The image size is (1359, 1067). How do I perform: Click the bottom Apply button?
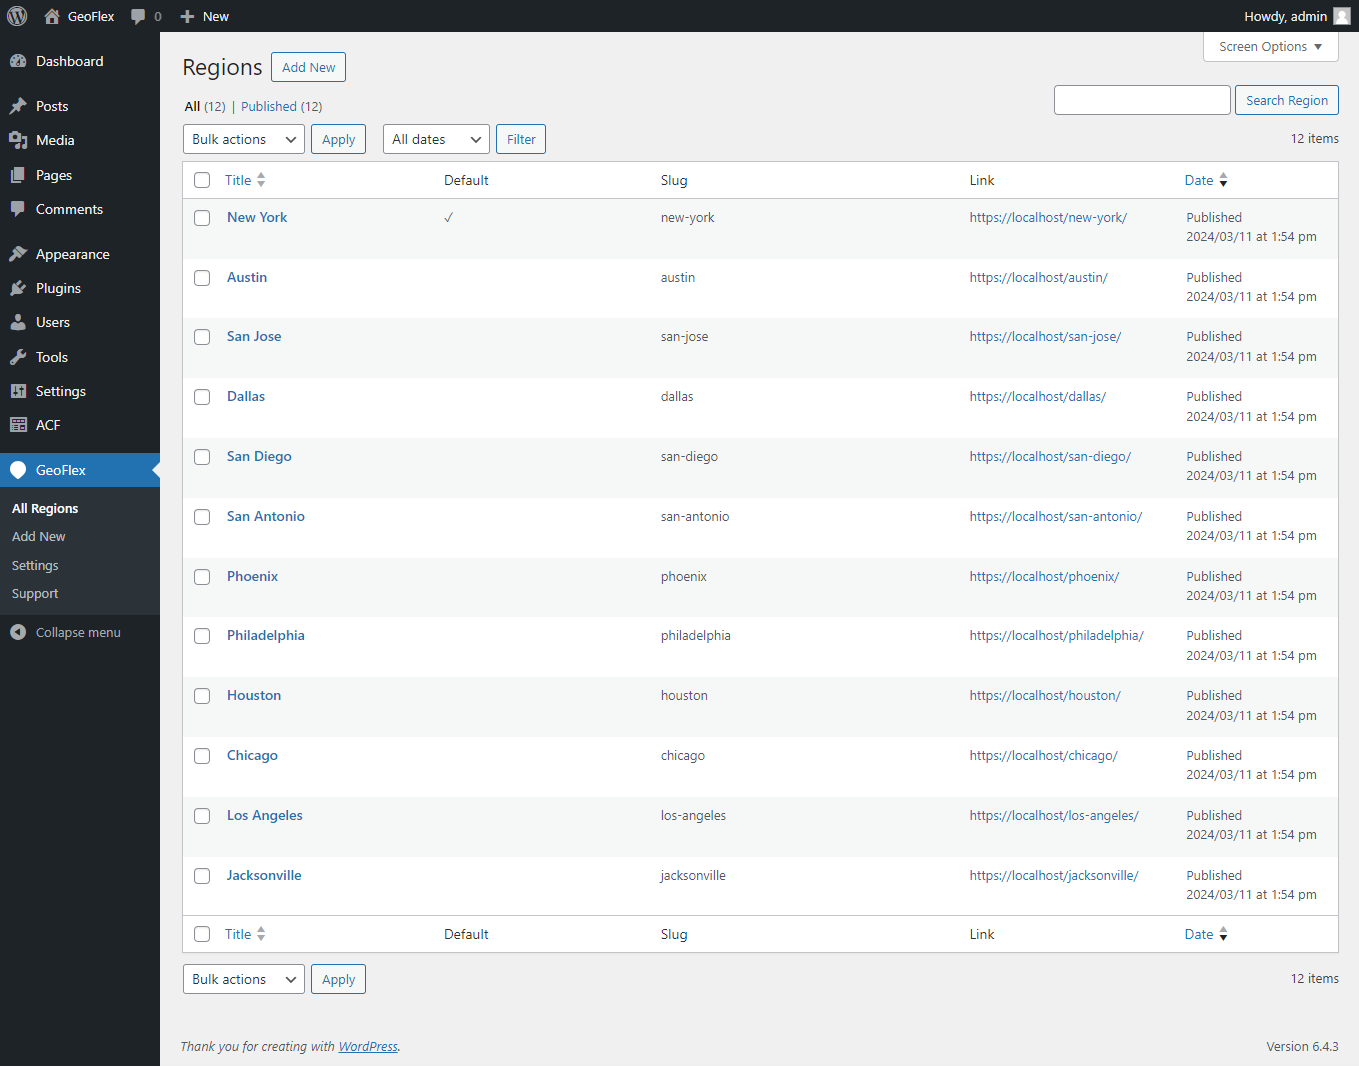tap(338, 979)
